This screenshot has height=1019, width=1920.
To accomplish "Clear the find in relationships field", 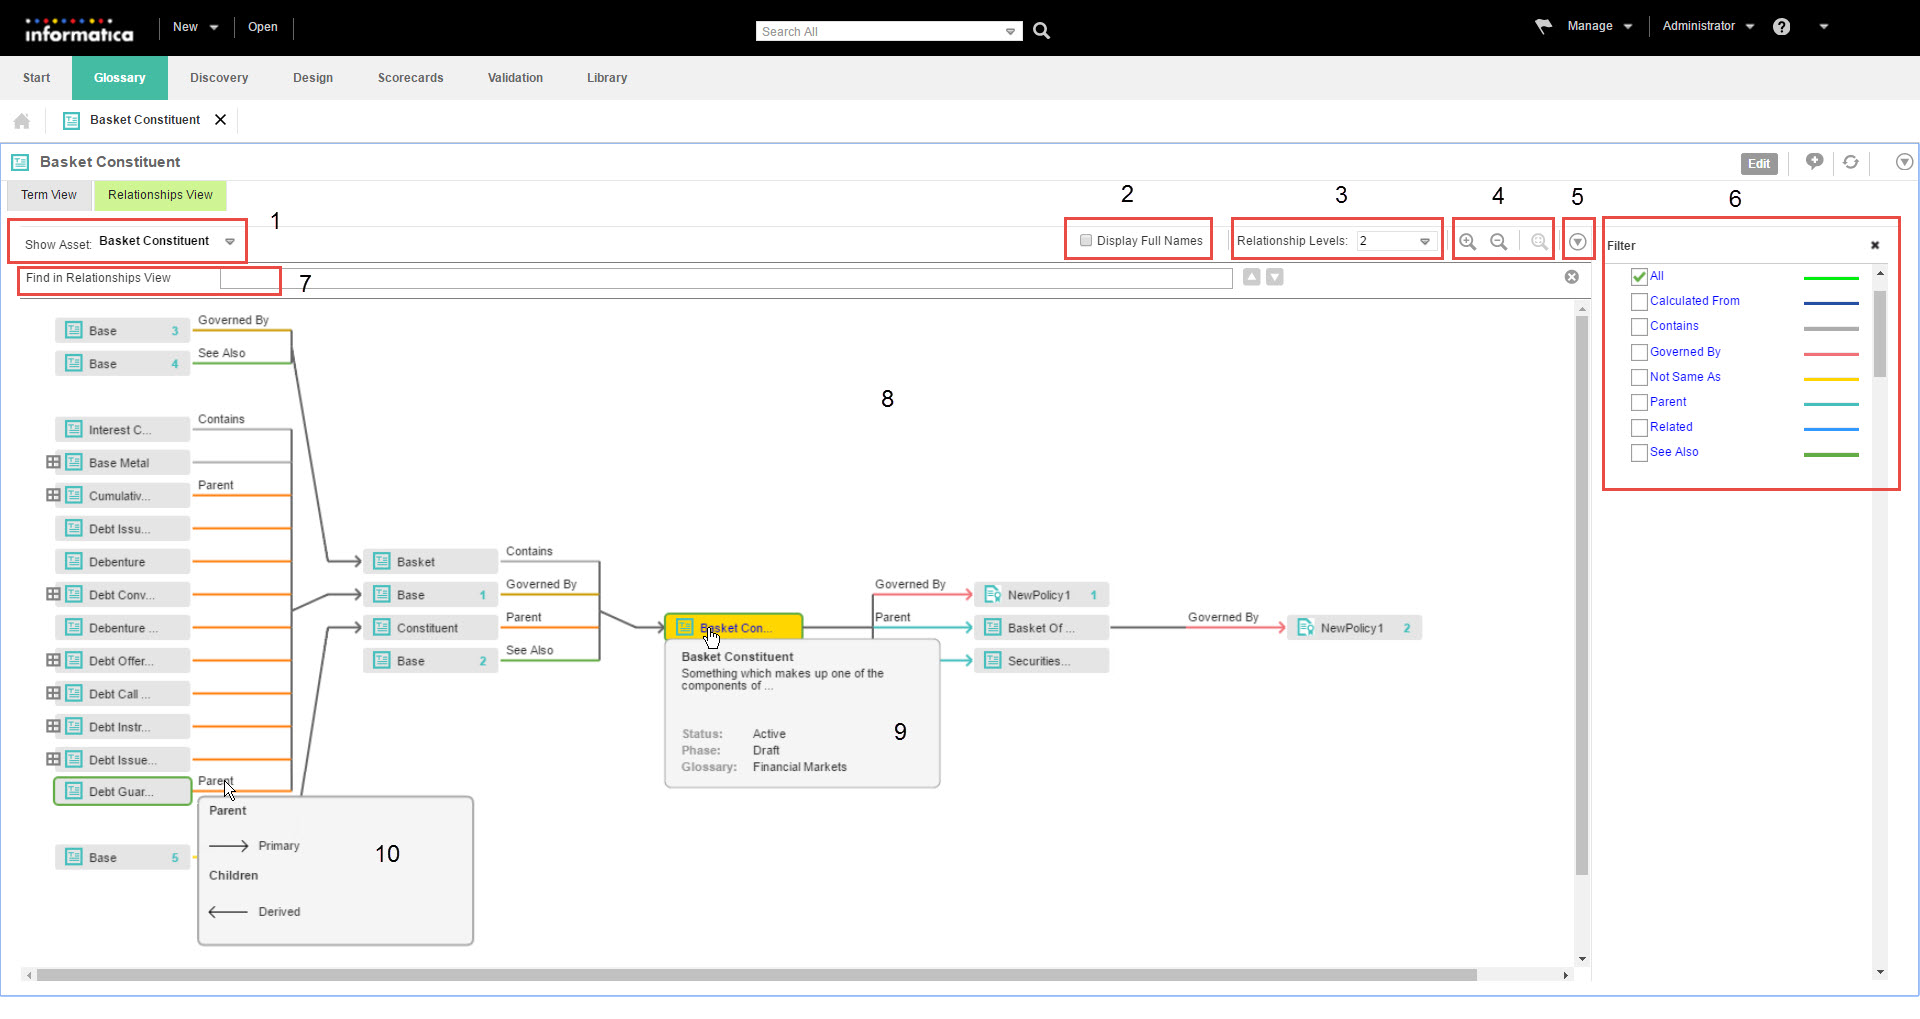I will click(1572, 277).
